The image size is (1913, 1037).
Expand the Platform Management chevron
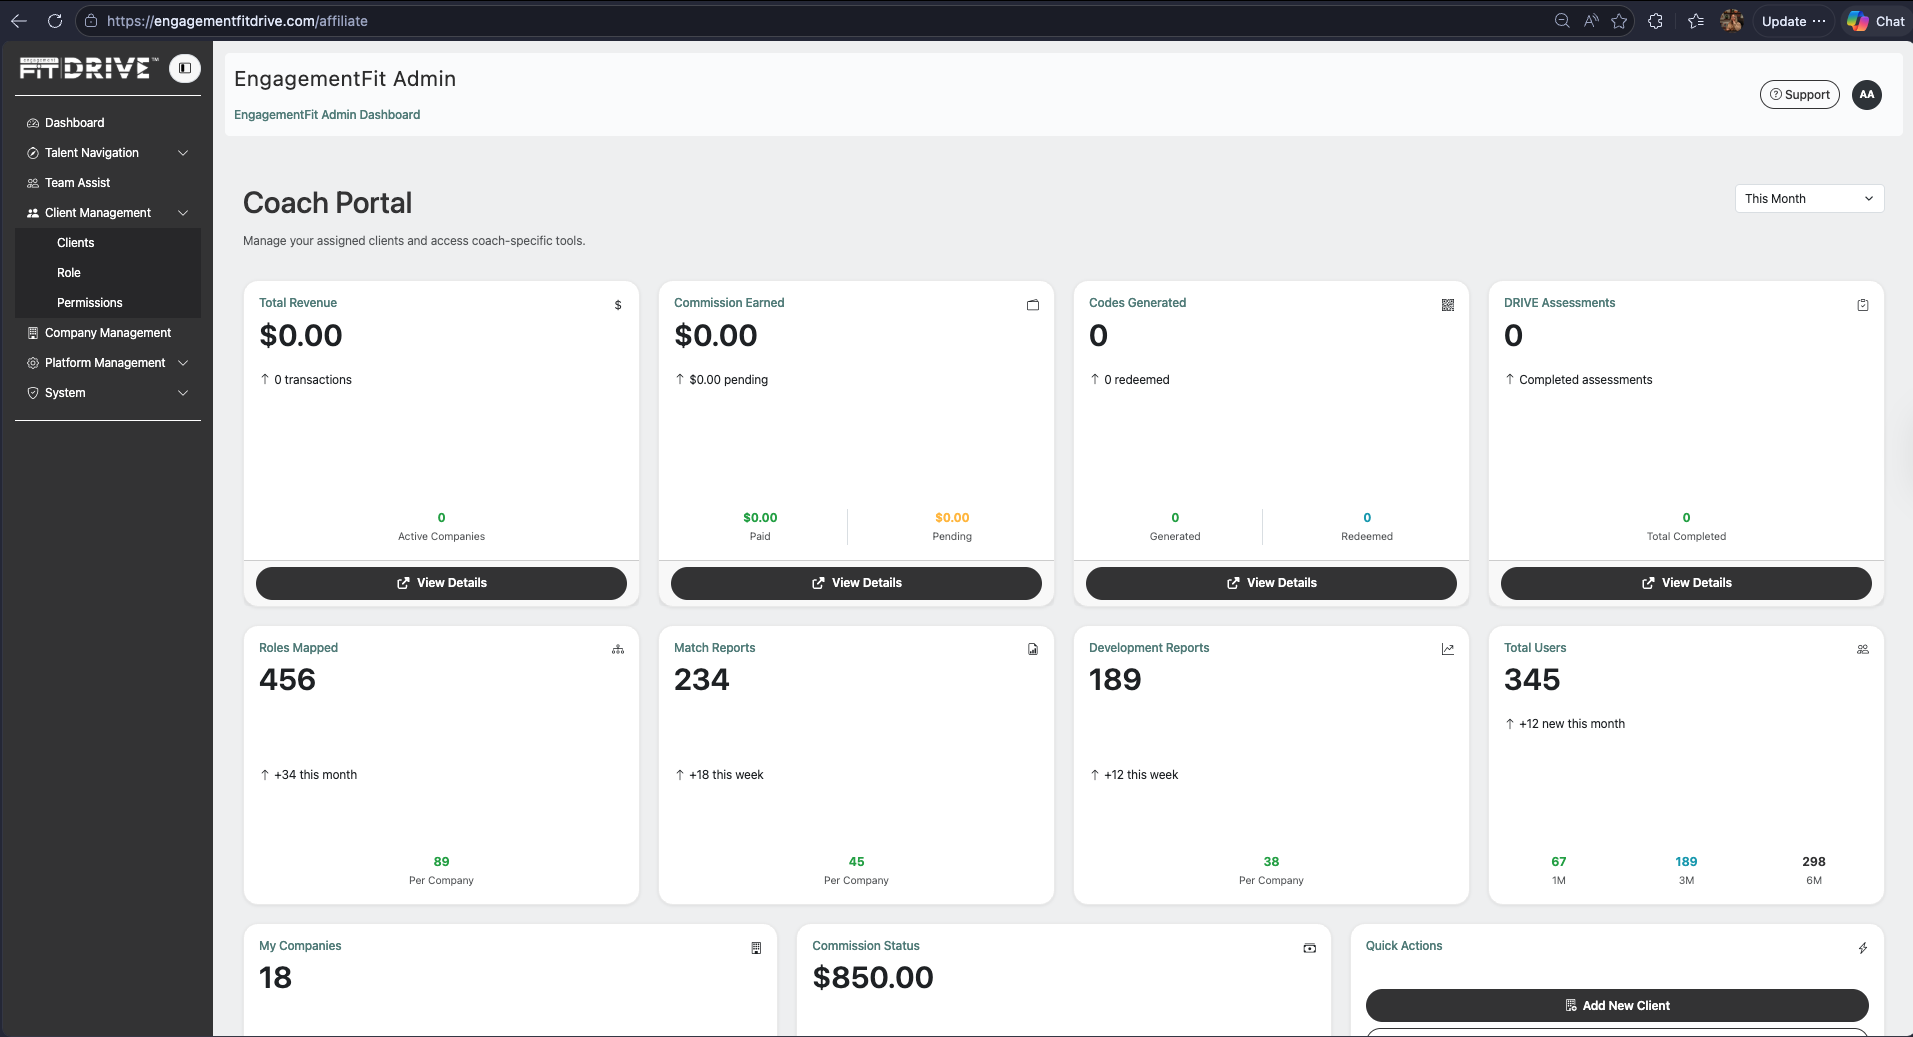pyautogui.click(x=183, y=363)
